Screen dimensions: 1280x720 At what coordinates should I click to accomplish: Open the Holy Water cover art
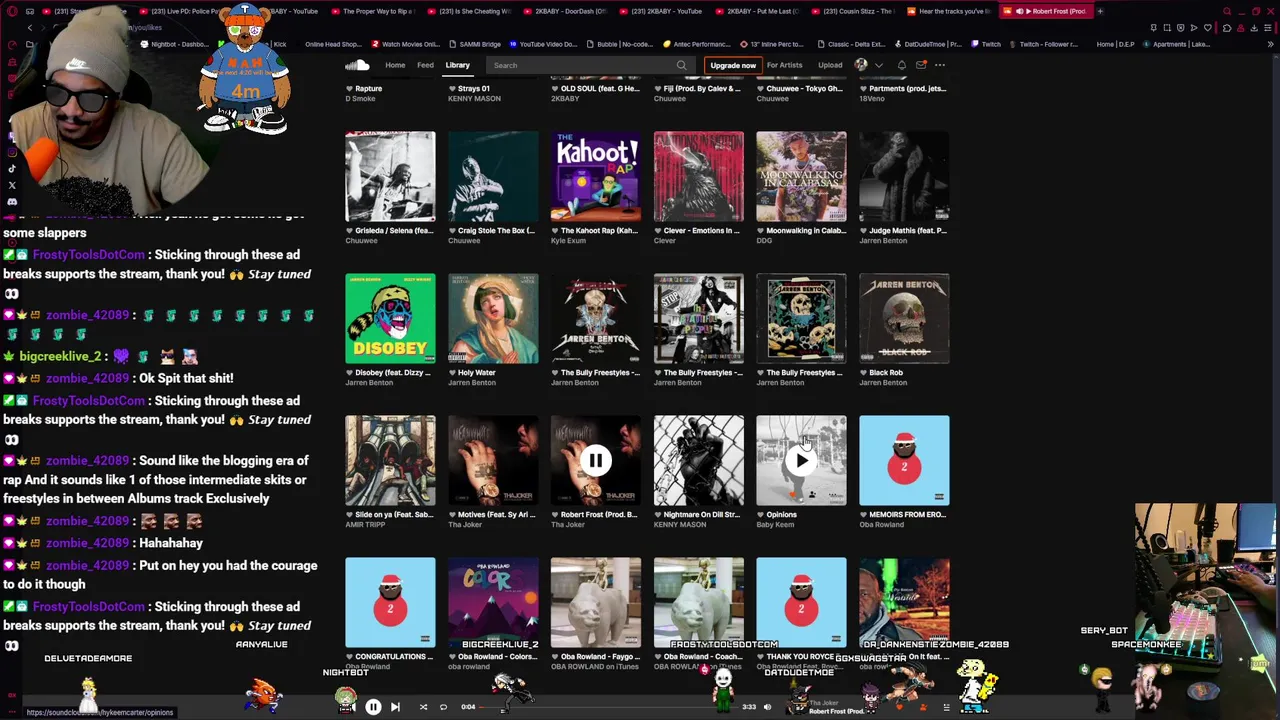(x=493, y=318)
